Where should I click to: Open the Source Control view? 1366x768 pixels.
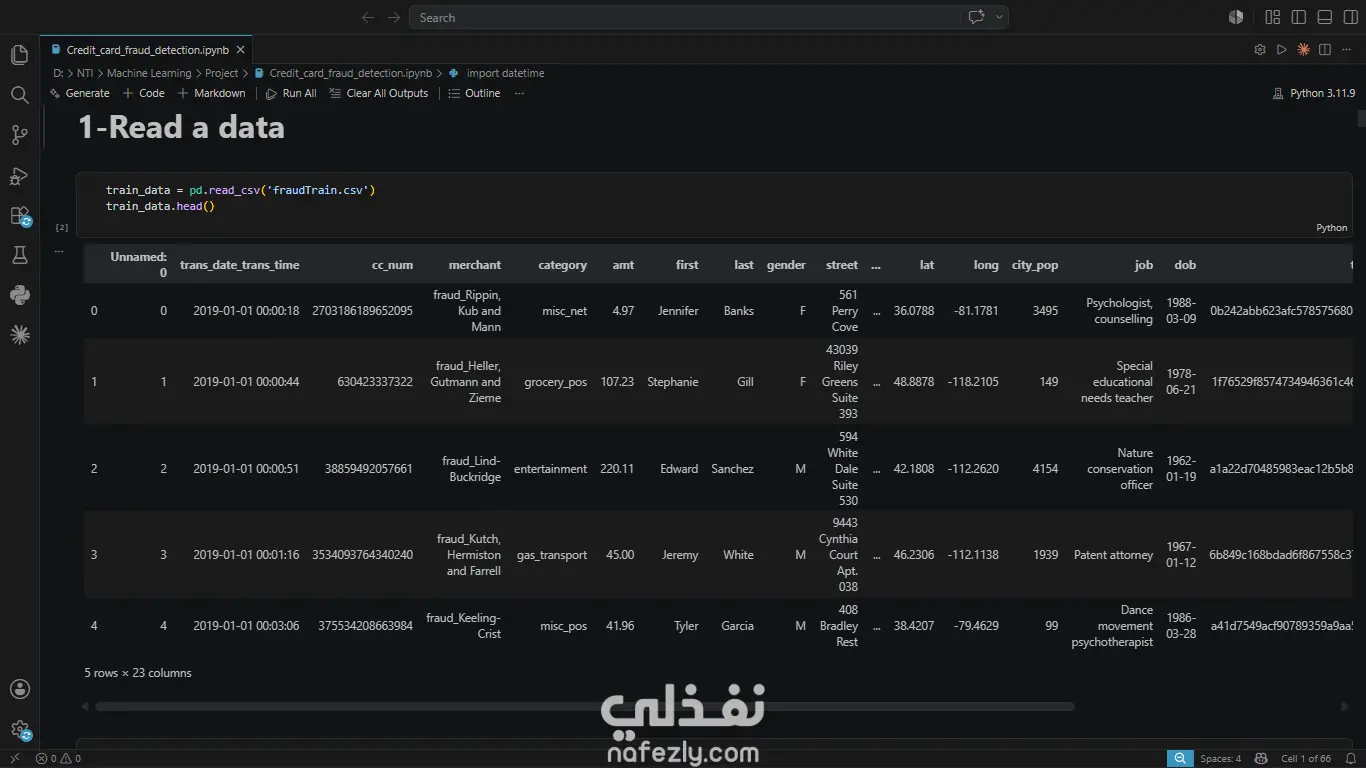pos(19,135)
